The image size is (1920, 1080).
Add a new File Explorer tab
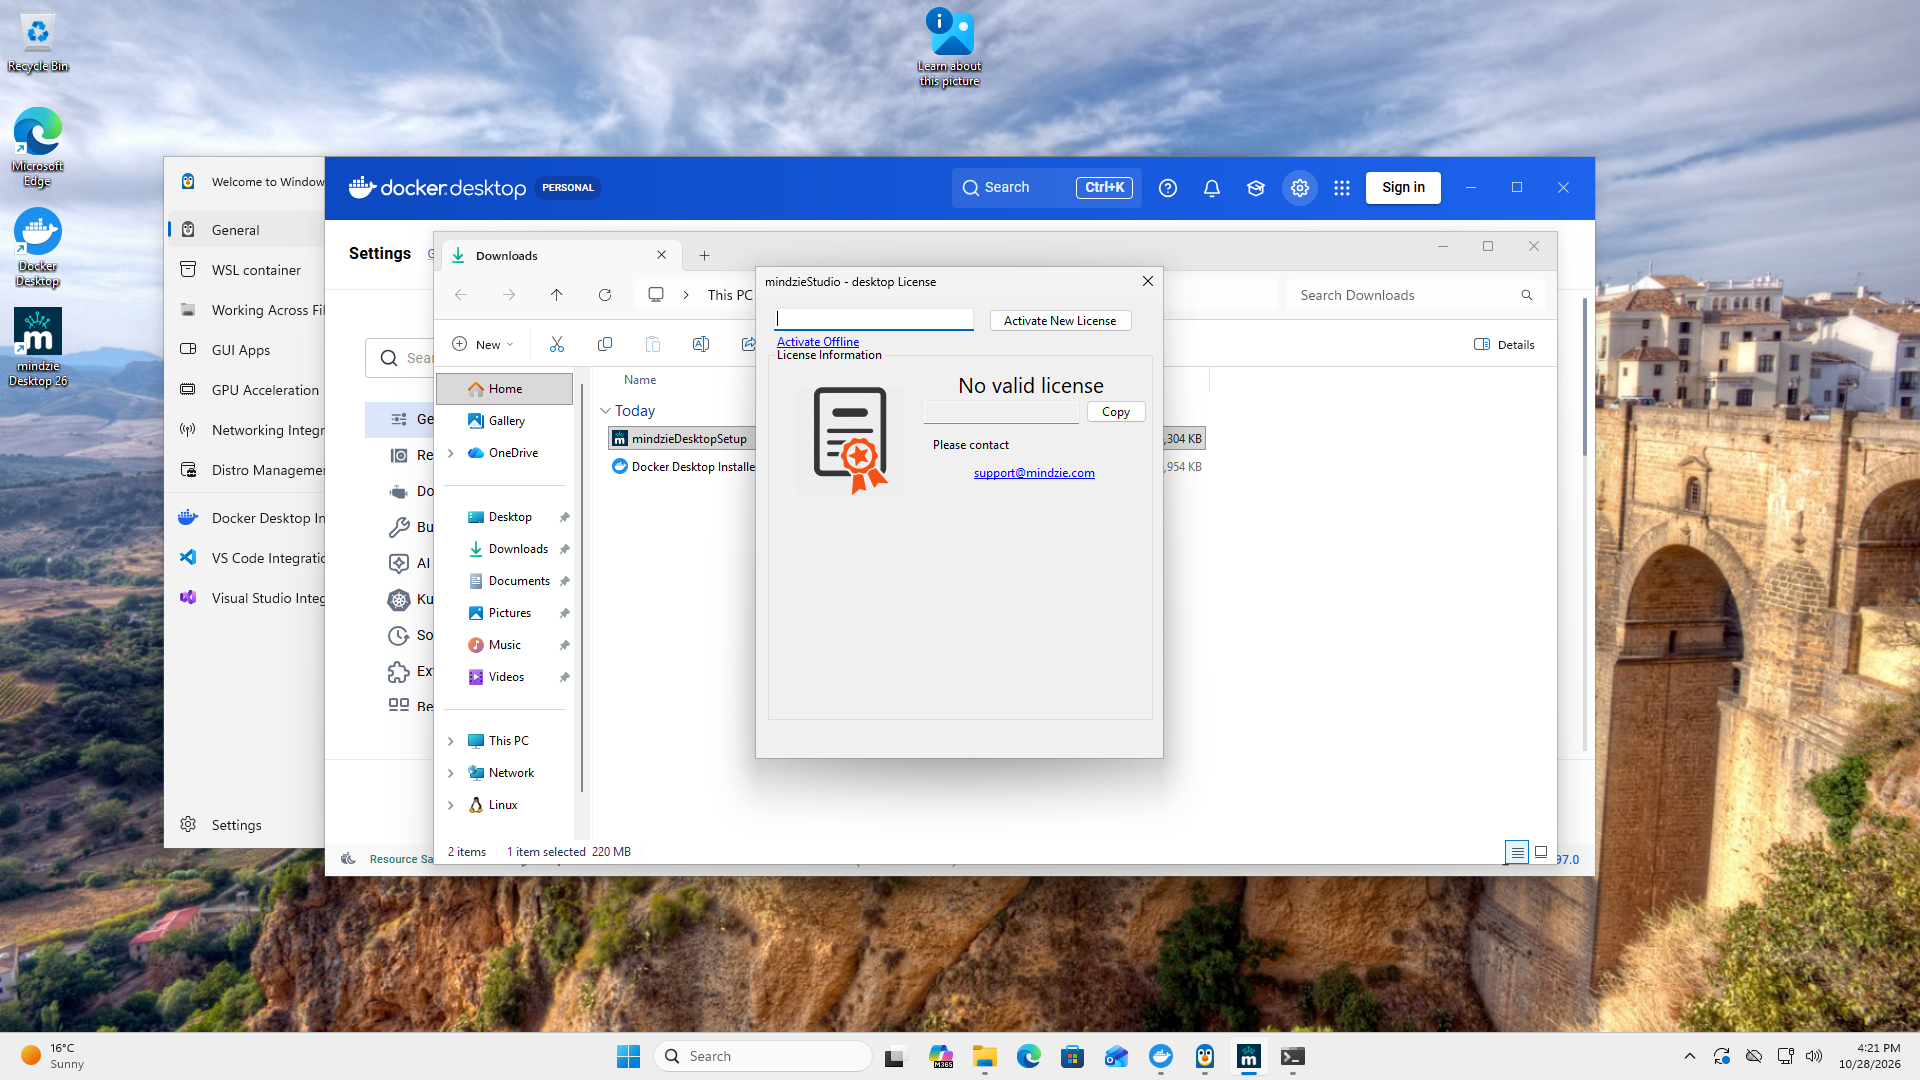pyautogui.click(x=704, y=256)
